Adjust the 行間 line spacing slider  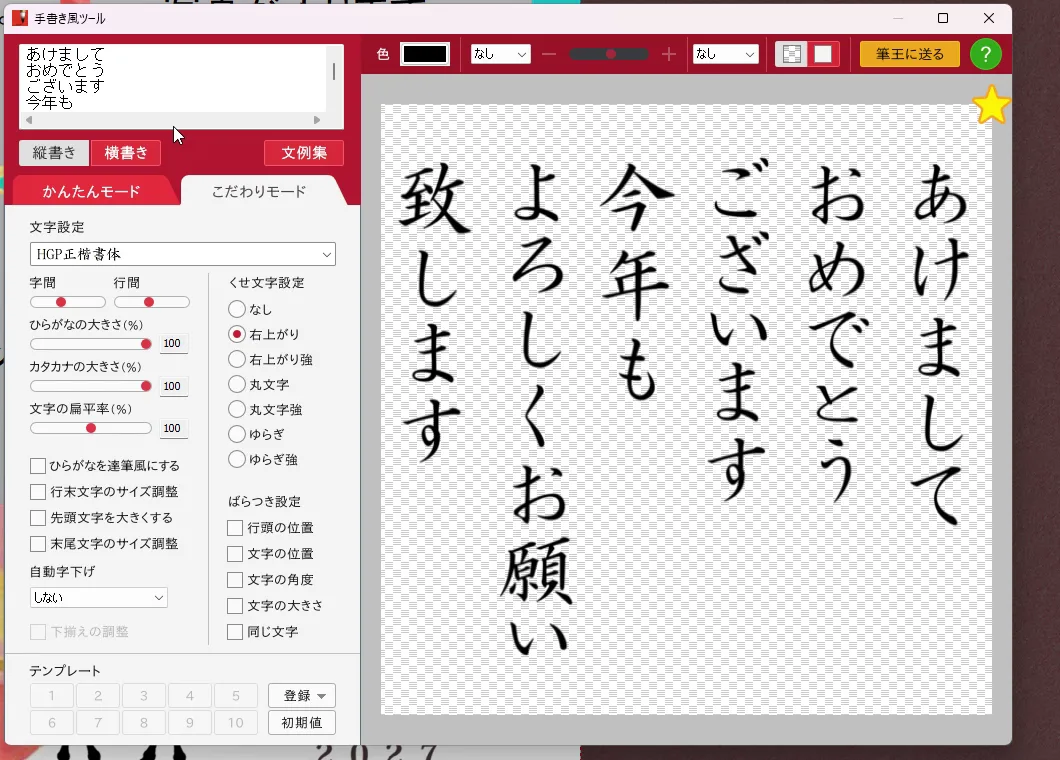151,302
